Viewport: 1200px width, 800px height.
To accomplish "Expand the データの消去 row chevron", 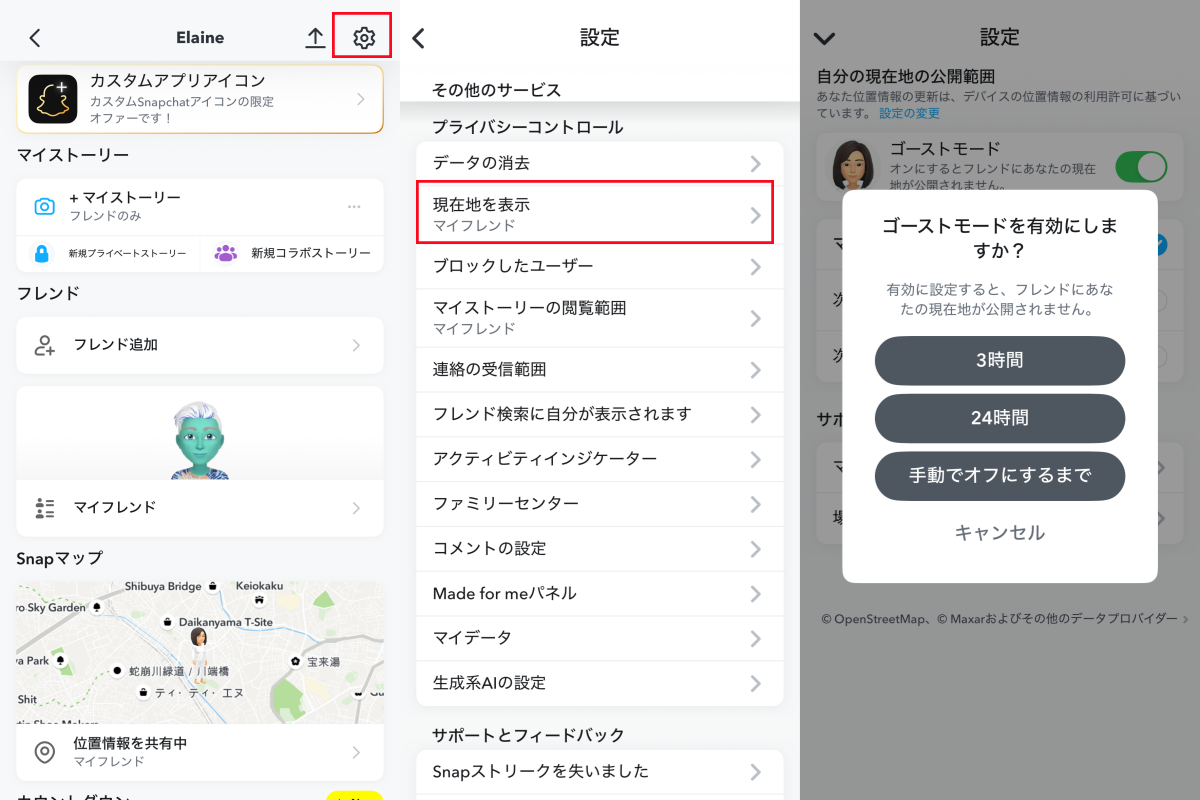I will tap(756, 163).
